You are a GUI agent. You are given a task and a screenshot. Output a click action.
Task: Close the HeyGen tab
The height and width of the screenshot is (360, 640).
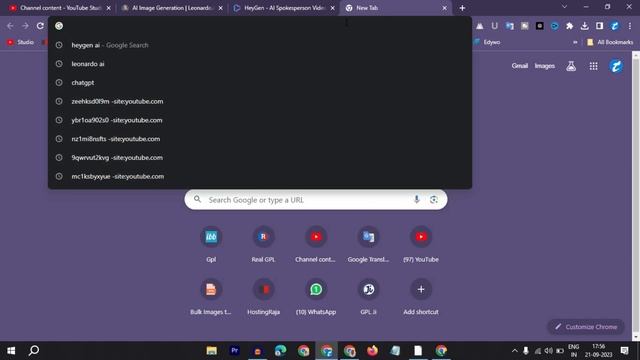coord(333,8)
